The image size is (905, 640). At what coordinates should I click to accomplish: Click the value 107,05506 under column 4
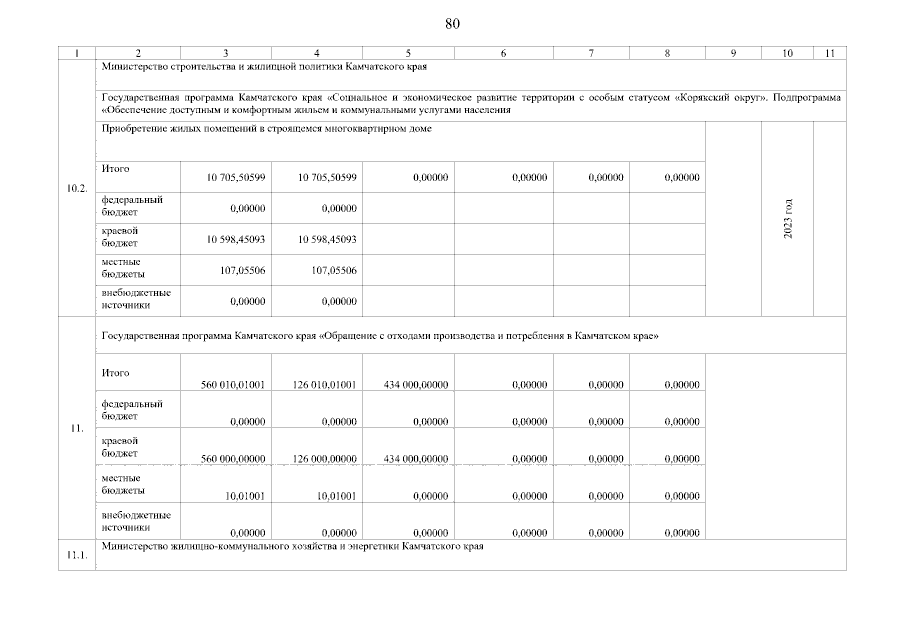[334, 270]
